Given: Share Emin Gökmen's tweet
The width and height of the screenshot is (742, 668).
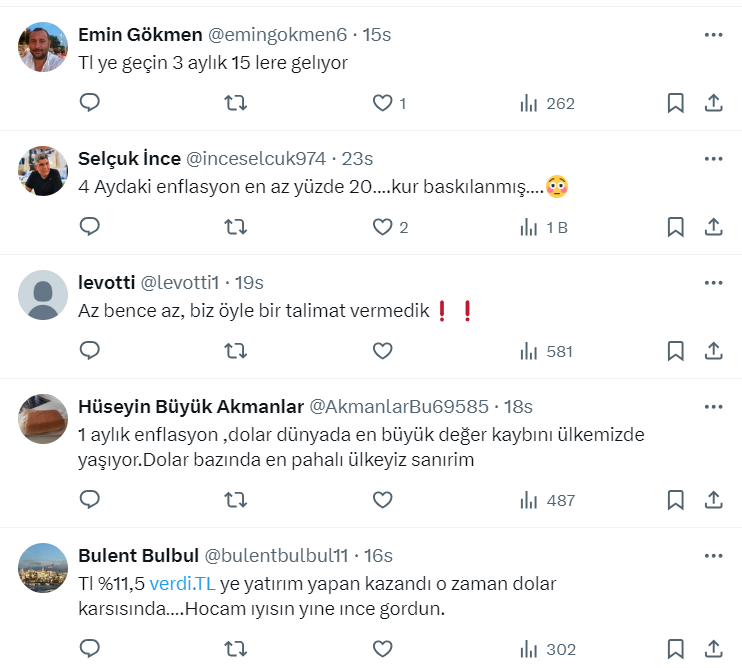Looking at the screenshot, I should coord(714,103).
